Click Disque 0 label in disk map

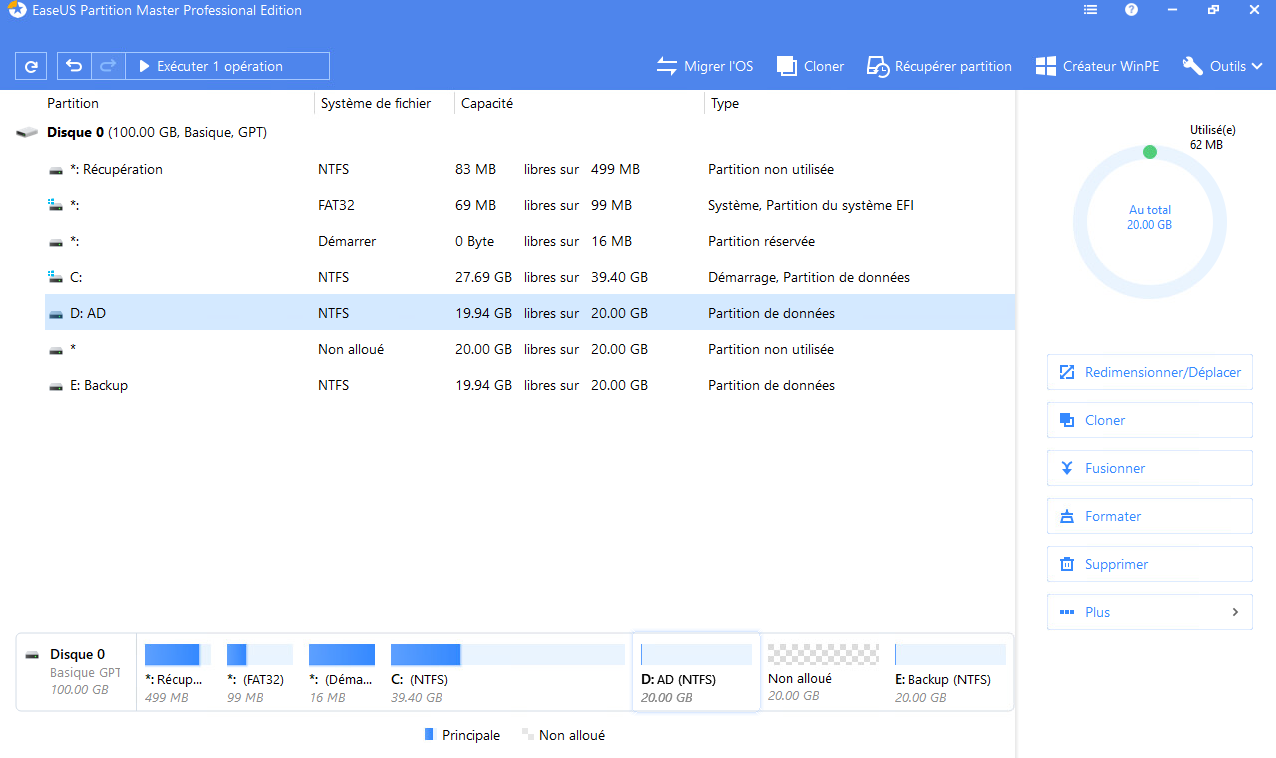pyautogui.click(x=77, y=655)
